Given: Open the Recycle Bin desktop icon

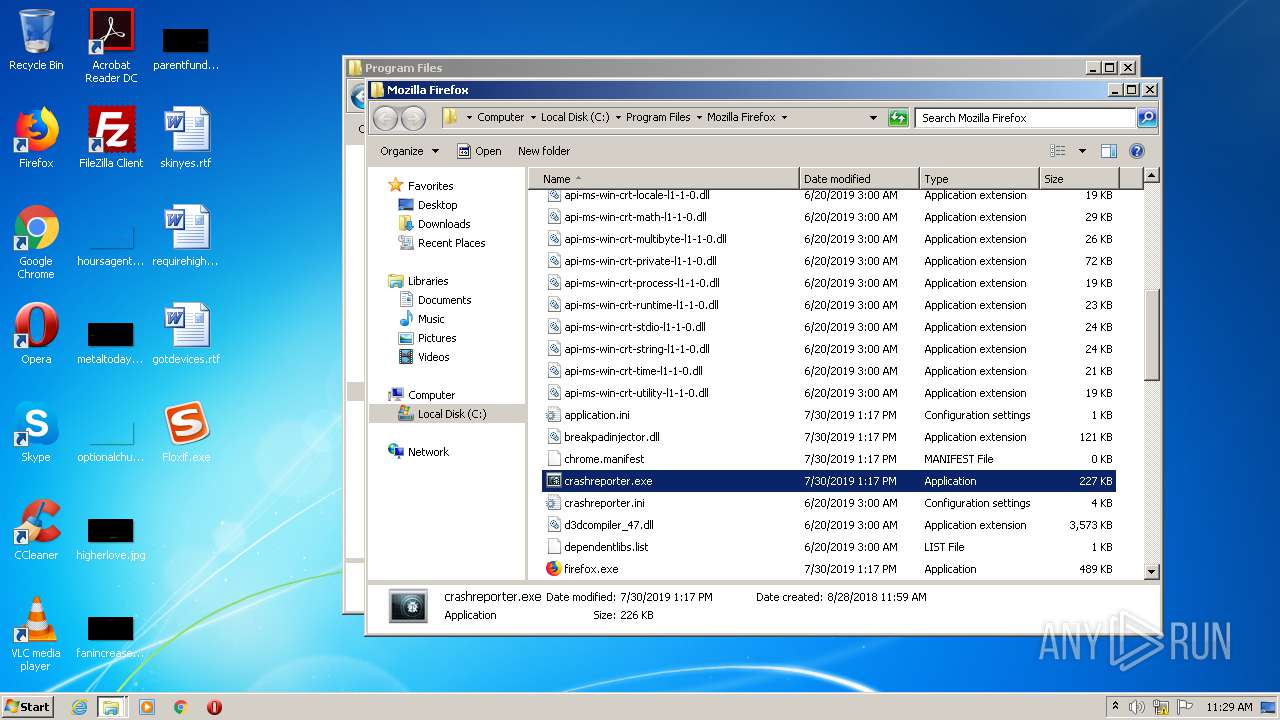Looking at the screenshot, I should 36,40.
